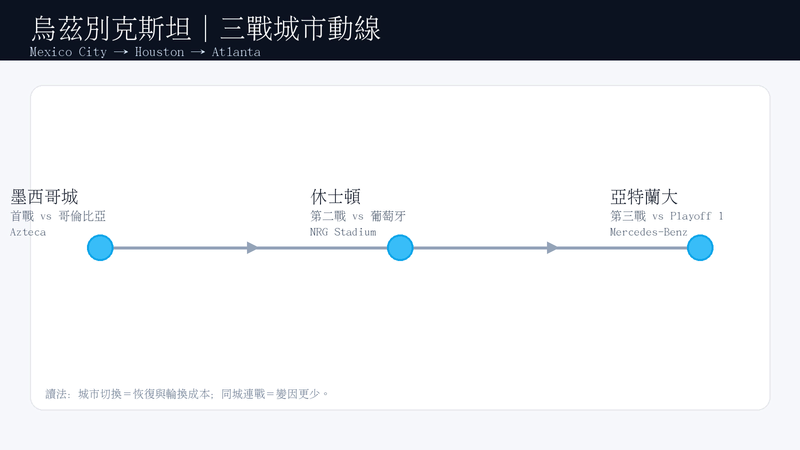Click the 首戰 vs 哥倫比亞 match text
This screenshot has height=450, width=800.
[58, 216]
